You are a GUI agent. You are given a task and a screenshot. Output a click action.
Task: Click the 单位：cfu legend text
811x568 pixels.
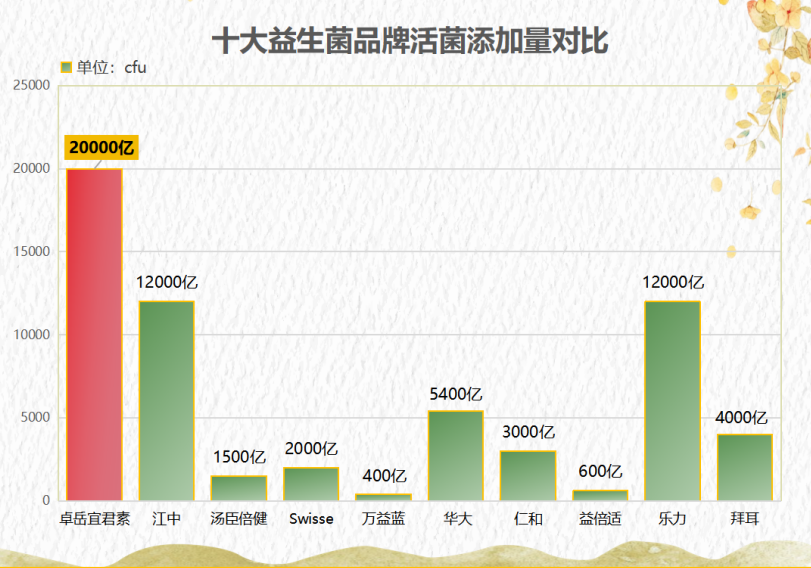point(111,67)
